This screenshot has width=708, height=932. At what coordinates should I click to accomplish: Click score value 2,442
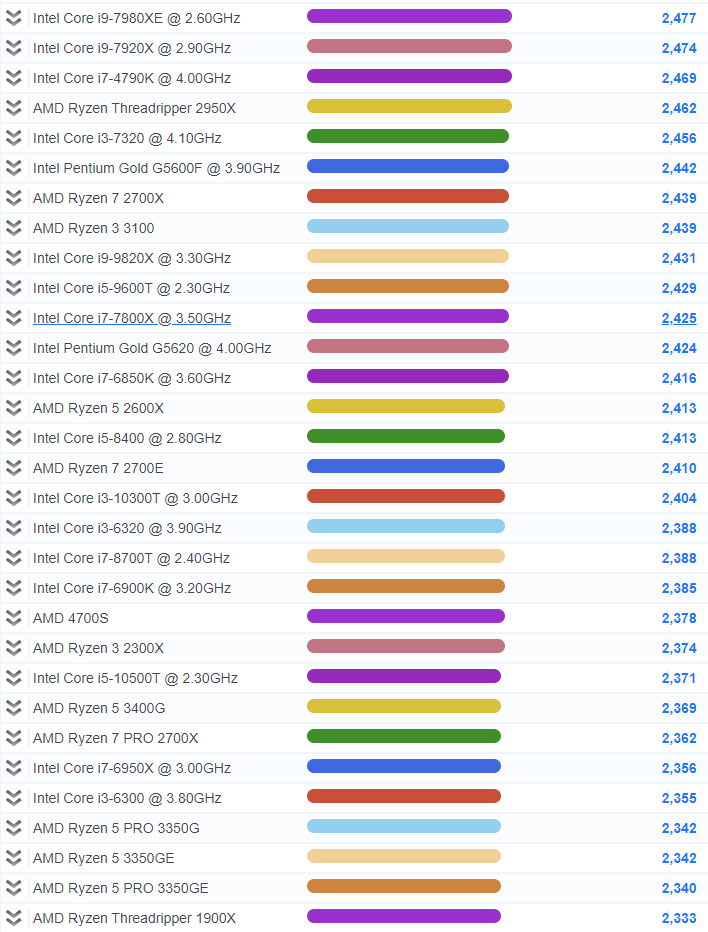[679, 168]
